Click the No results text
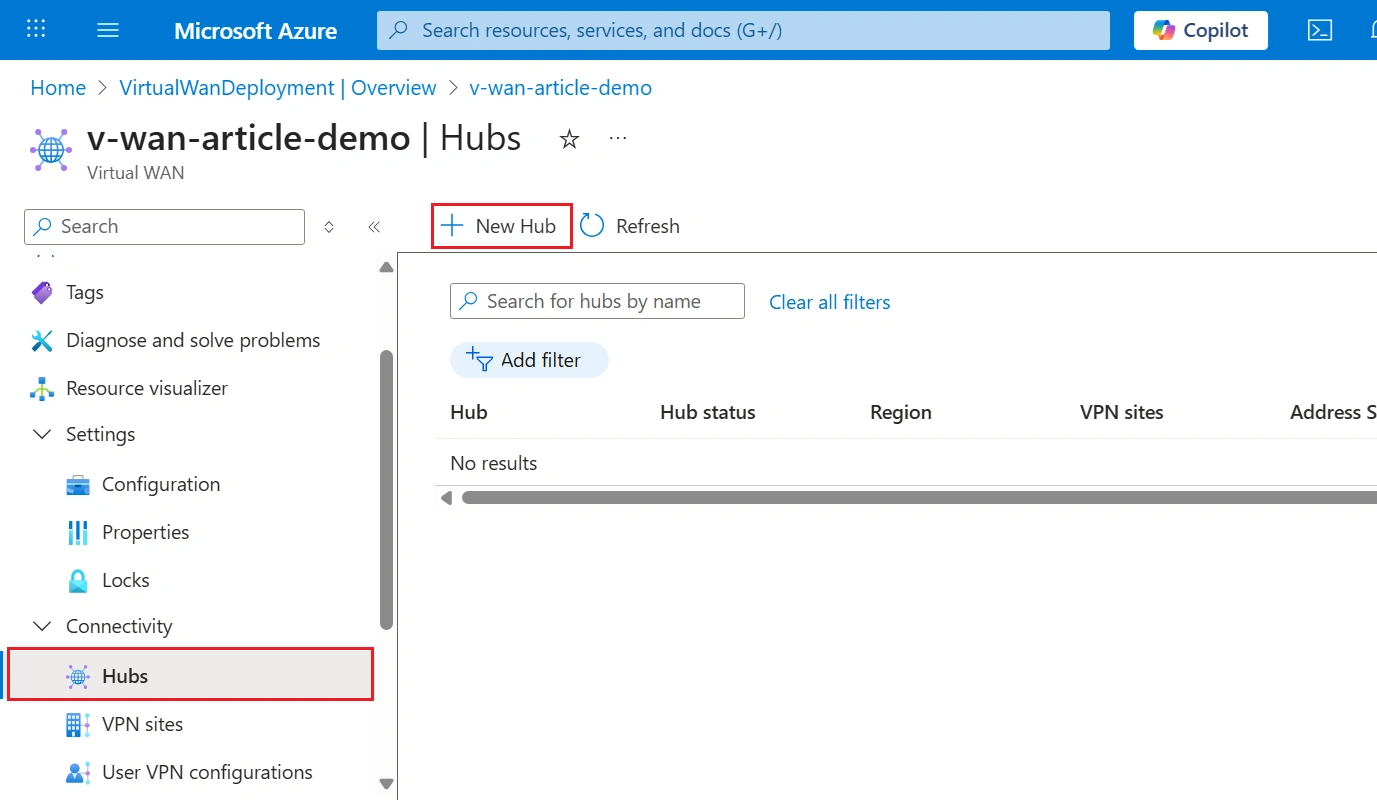1377x800 pixels. pos(494,463)
